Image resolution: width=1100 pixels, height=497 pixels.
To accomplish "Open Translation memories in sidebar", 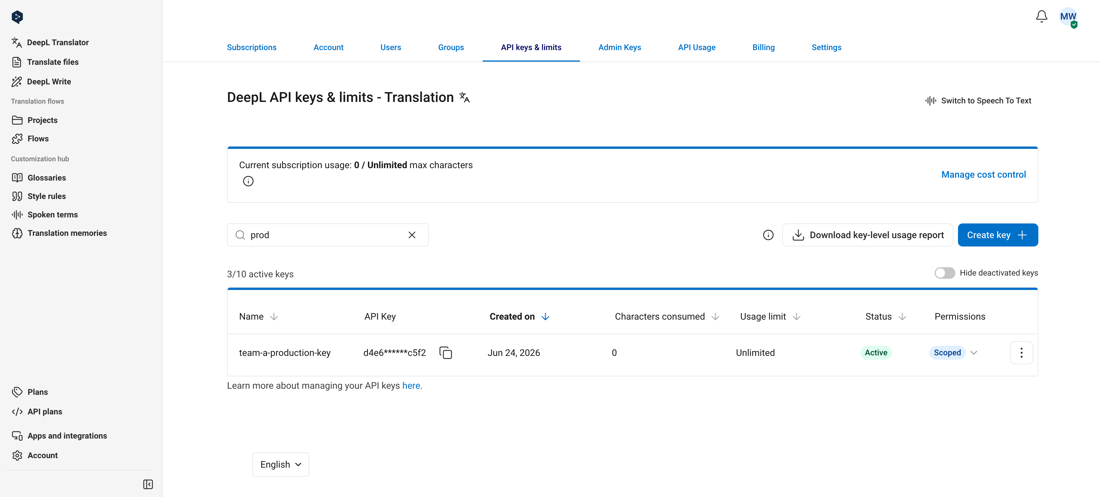I will [60, 233].
